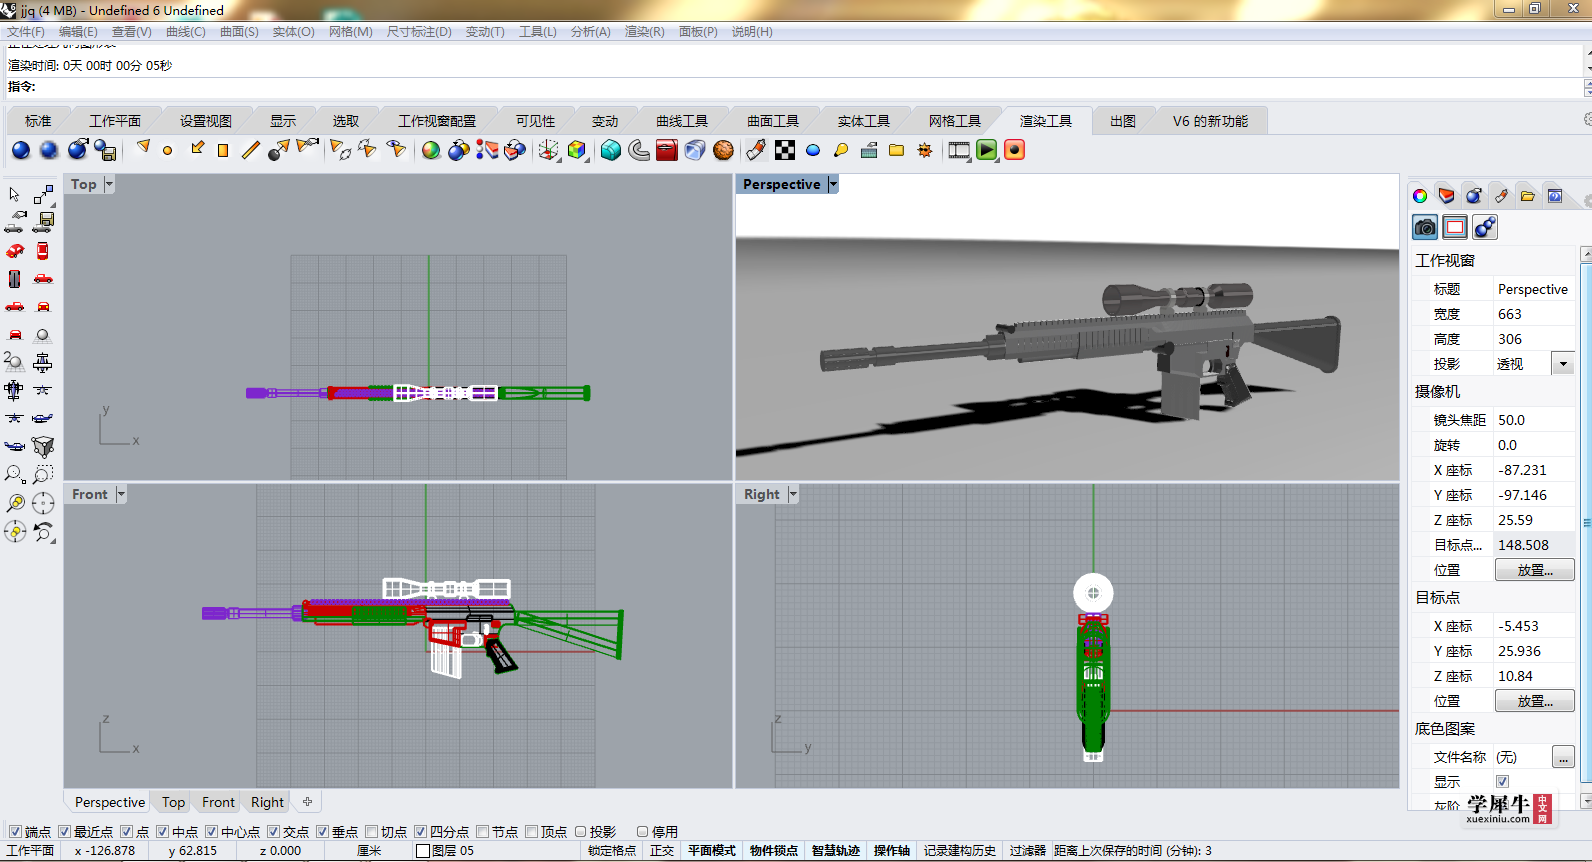Viewport: 1592px width, 862px height.
Task: Switch to the 渲染工具 toolbar tab
Action: pyautogui.click(x=1046, y=121)
